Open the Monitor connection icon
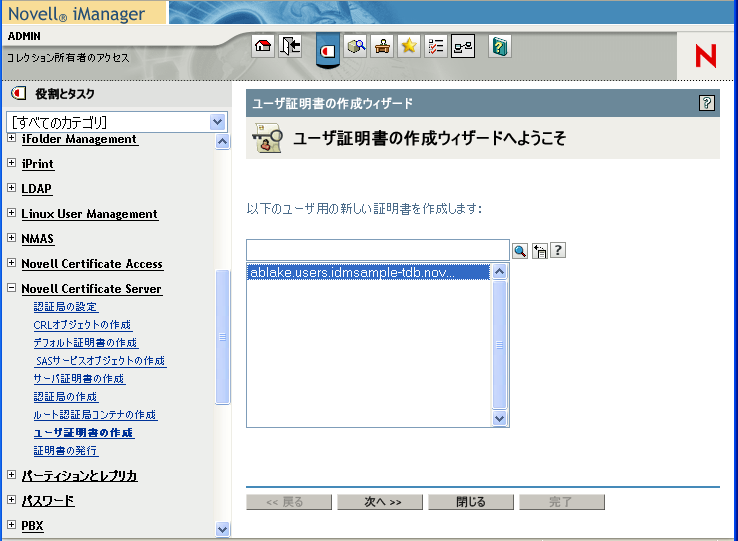This screenshot has width=738, height=541. tap(463, 46)
